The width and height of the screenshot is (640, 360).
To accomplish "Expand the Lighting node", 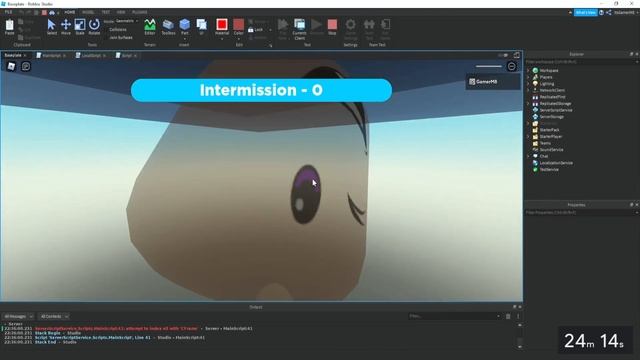I will pyautogui.click(x=528, y=84).
